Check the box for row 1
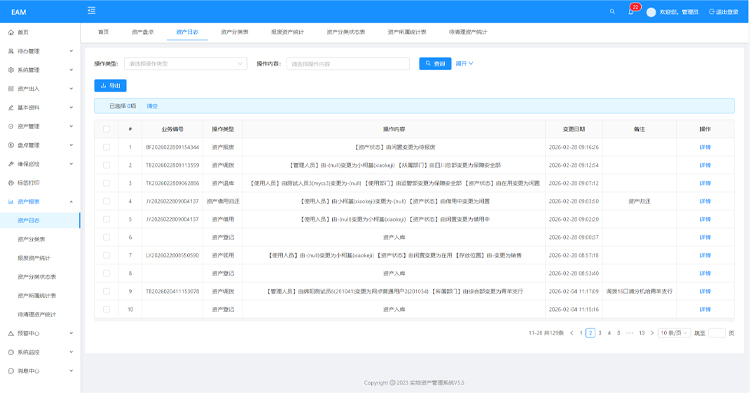The image size is (750, 394). 106,147
